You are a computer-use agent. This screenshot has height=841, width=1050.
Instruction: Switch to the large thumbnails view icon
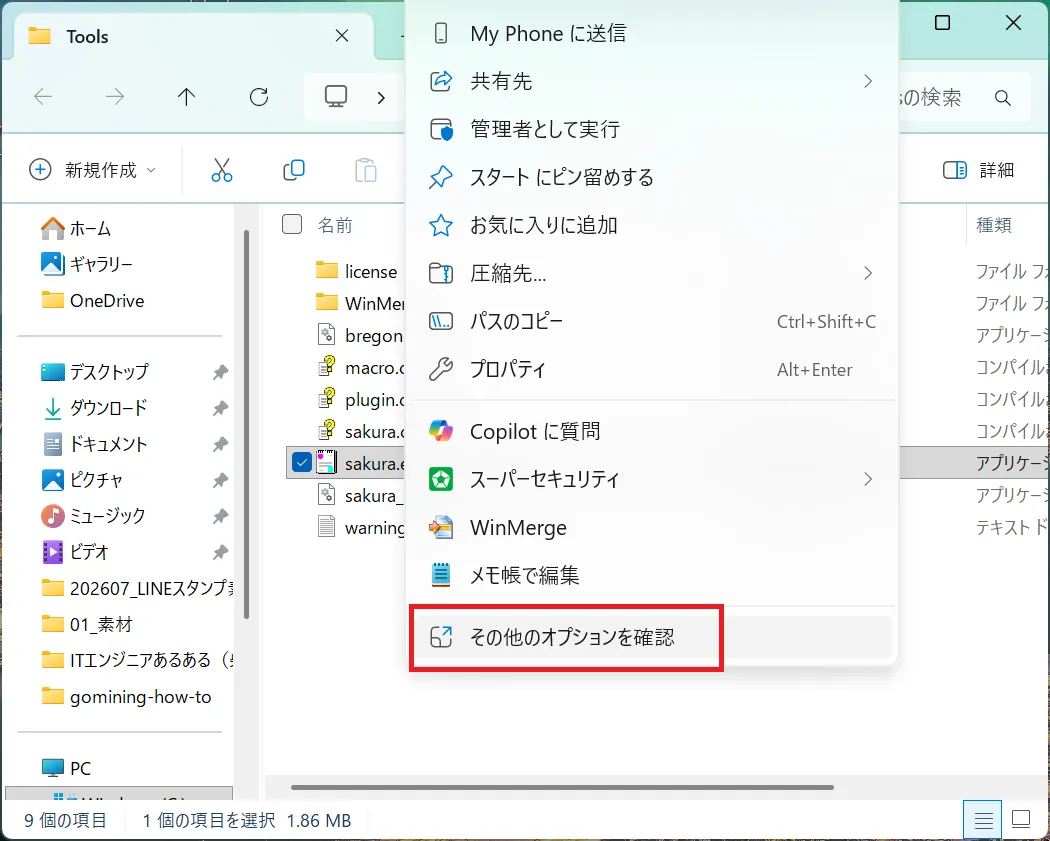coord(1021,819)
